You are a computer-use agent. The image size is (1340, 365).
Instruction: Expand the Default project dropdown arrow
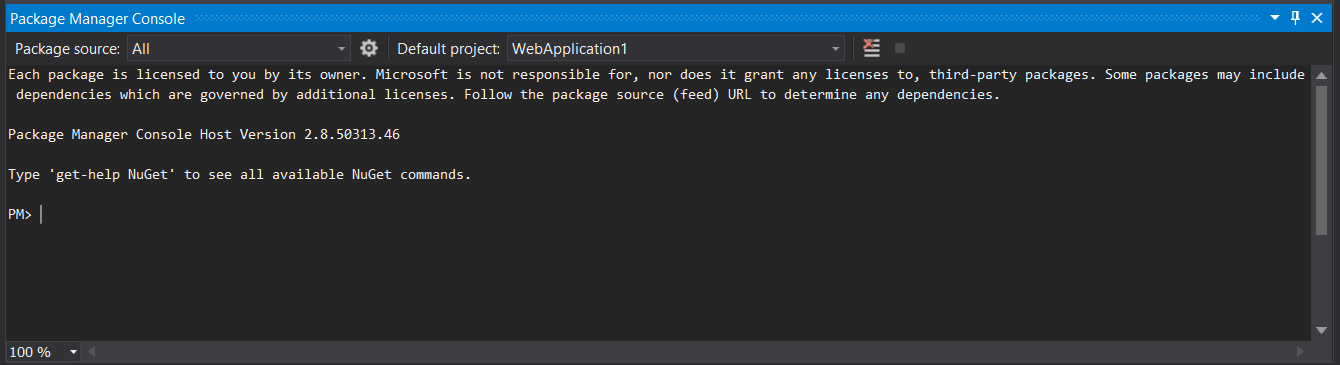click(x=836, y=48)
